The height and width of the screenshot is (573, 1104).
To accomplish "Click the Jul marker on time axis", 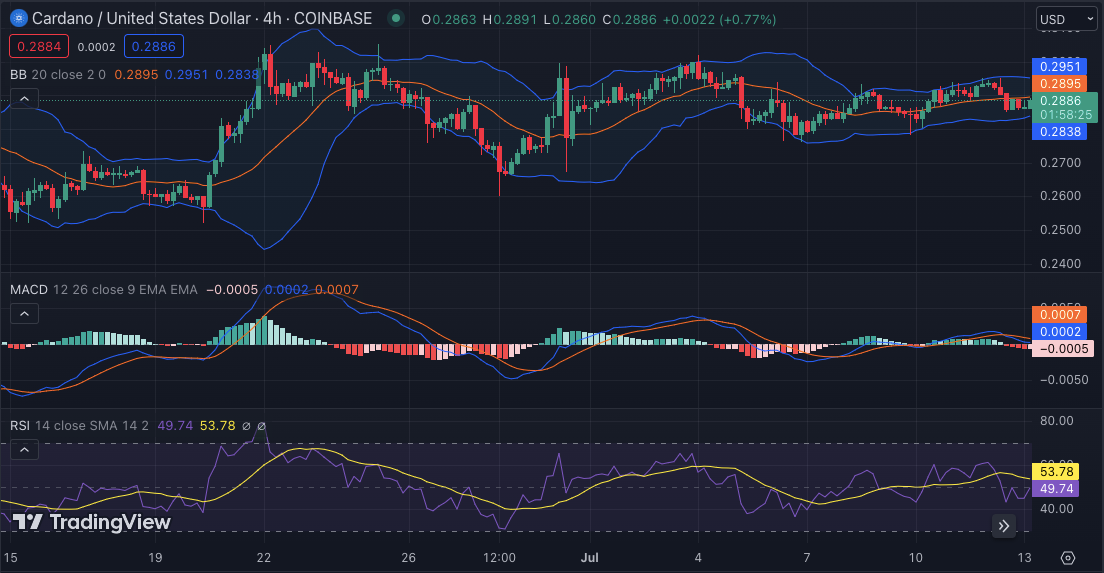I will coord(589,558).
